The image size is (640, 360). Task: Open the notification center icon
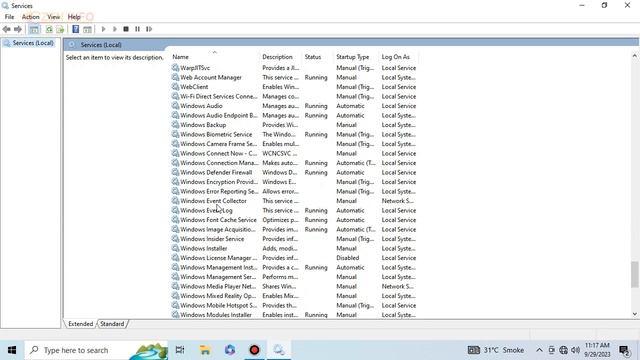(624, 350)
